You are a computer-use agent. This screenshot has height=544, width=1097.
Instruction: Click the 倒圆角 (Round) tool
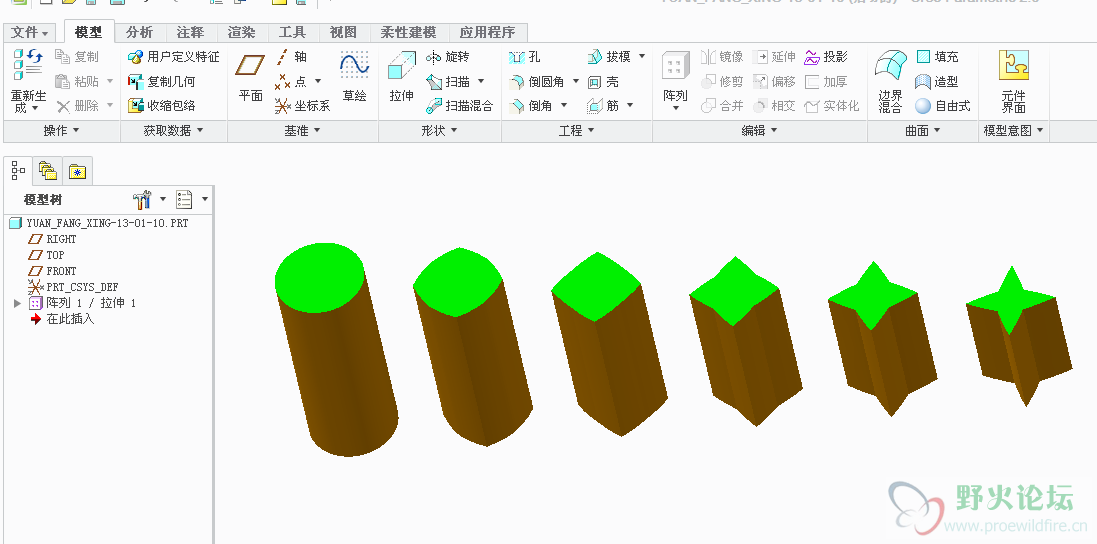click(x=537, y=81)
